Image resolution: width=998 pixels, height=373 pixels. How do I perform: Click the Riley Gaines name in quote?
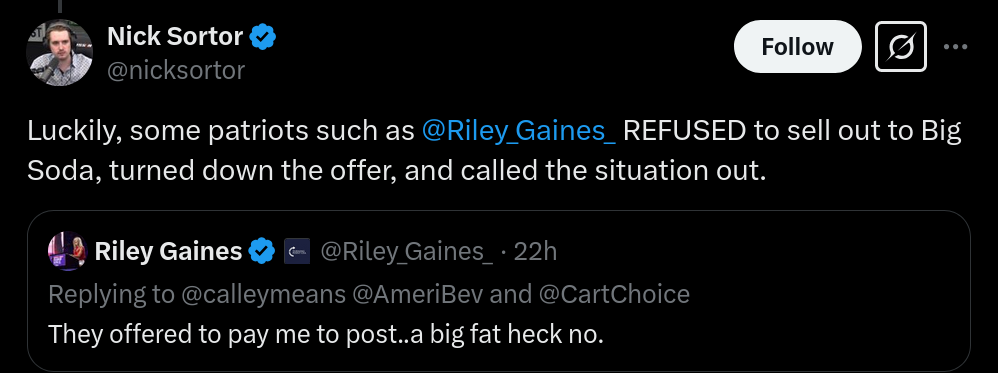click(x=168, y=251)
